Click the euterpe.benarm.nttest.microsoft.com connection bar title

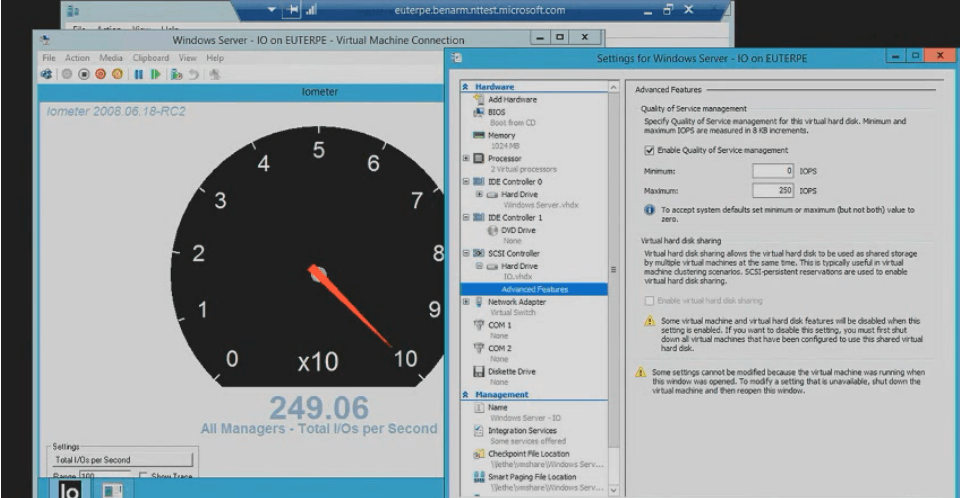[x=479, y=10]
